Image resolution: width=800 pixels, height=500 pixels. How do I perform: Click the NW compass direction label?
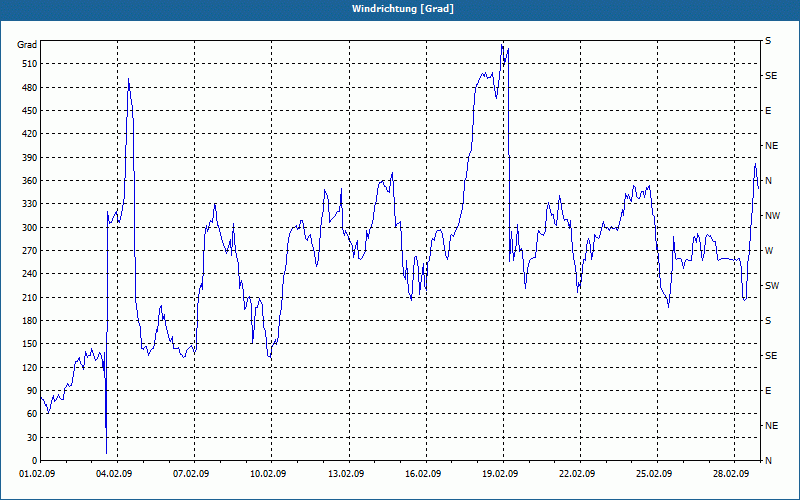[772, 216]
